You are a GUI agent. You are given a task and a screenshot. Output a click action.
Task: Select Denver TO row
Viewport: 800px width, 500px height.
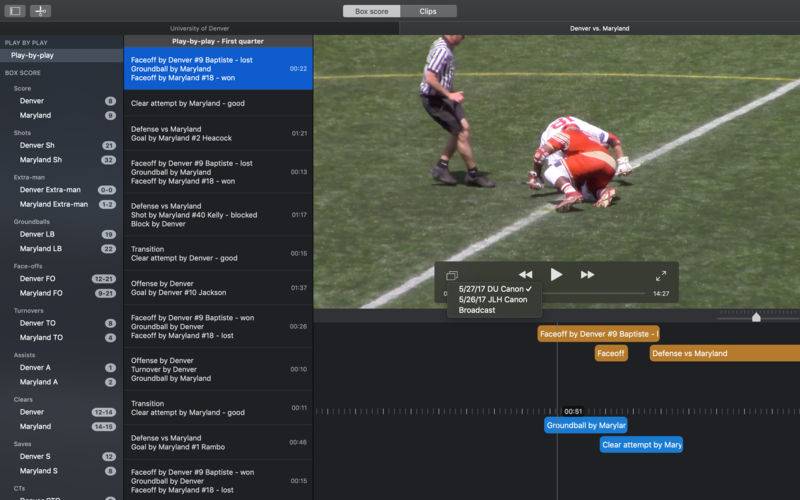[61, 323]
